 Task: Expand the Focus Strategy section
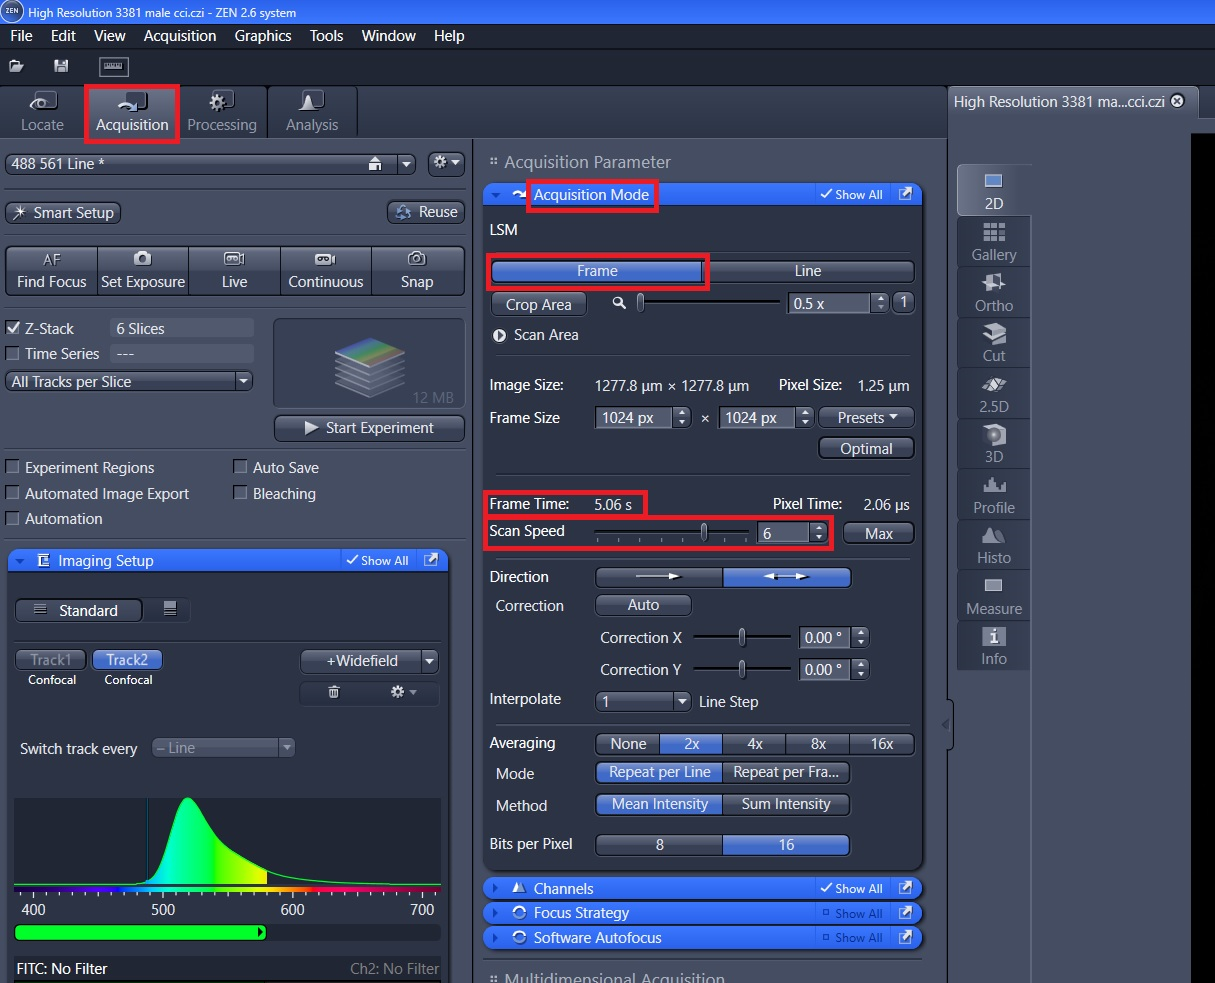click(581, 913)
